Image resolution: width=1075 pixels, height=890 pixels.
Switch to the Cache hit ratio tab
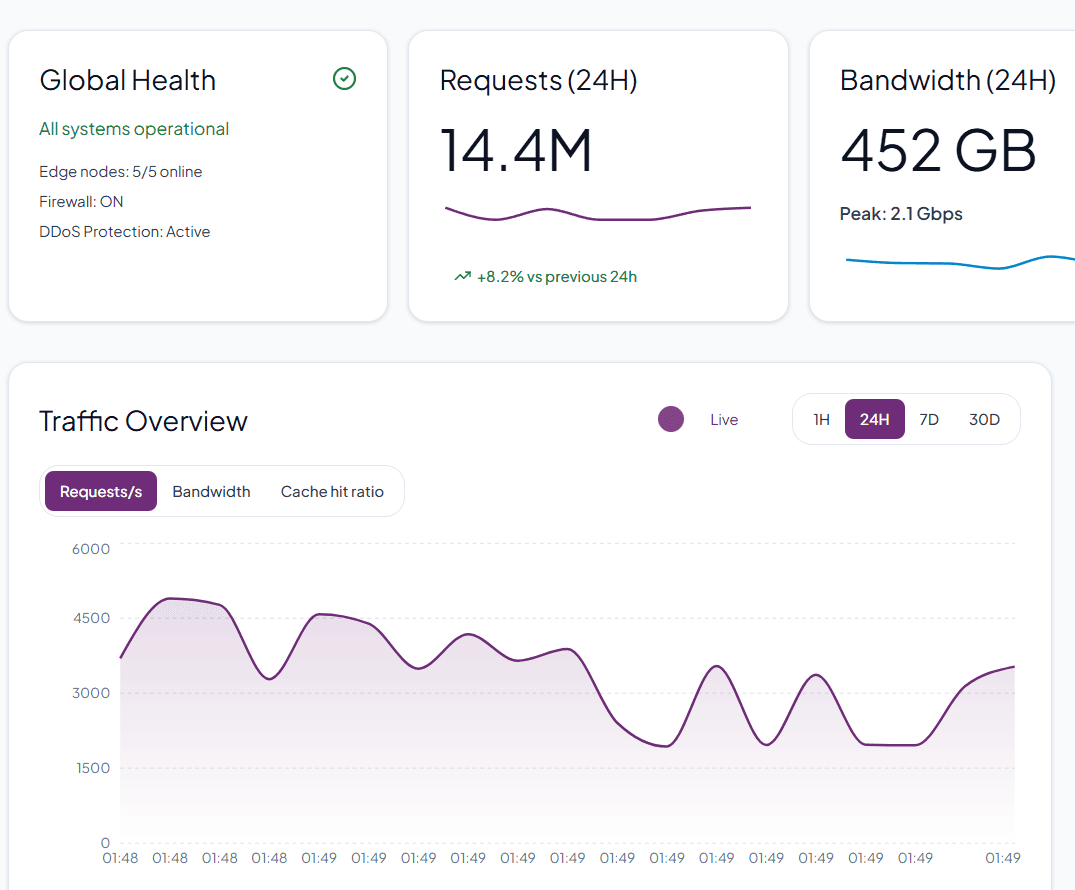[x=332, y=491]
